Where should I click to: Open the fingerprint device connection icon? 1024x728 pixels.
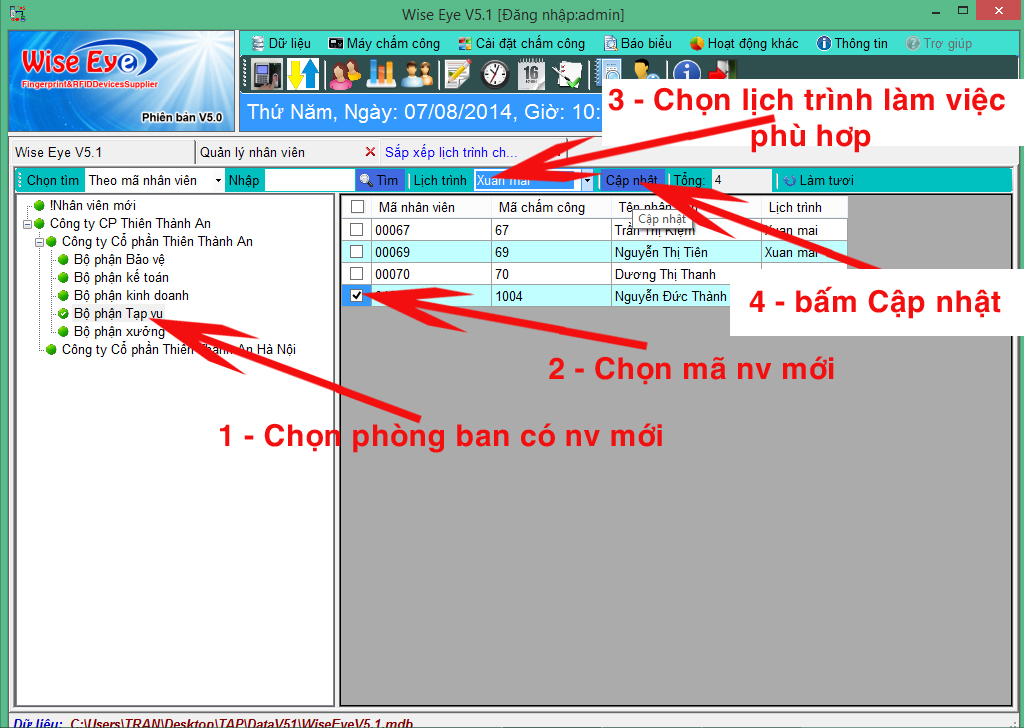(x=267, y=74)
